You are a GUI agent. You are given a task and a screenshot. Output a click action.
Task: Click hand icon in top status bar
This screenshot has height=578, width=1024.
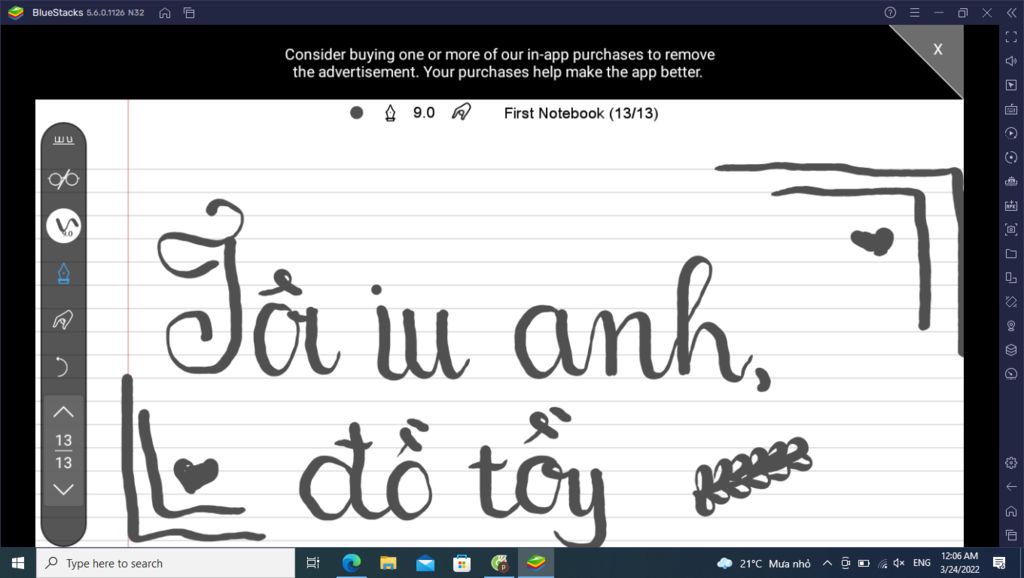pos(461,112)
